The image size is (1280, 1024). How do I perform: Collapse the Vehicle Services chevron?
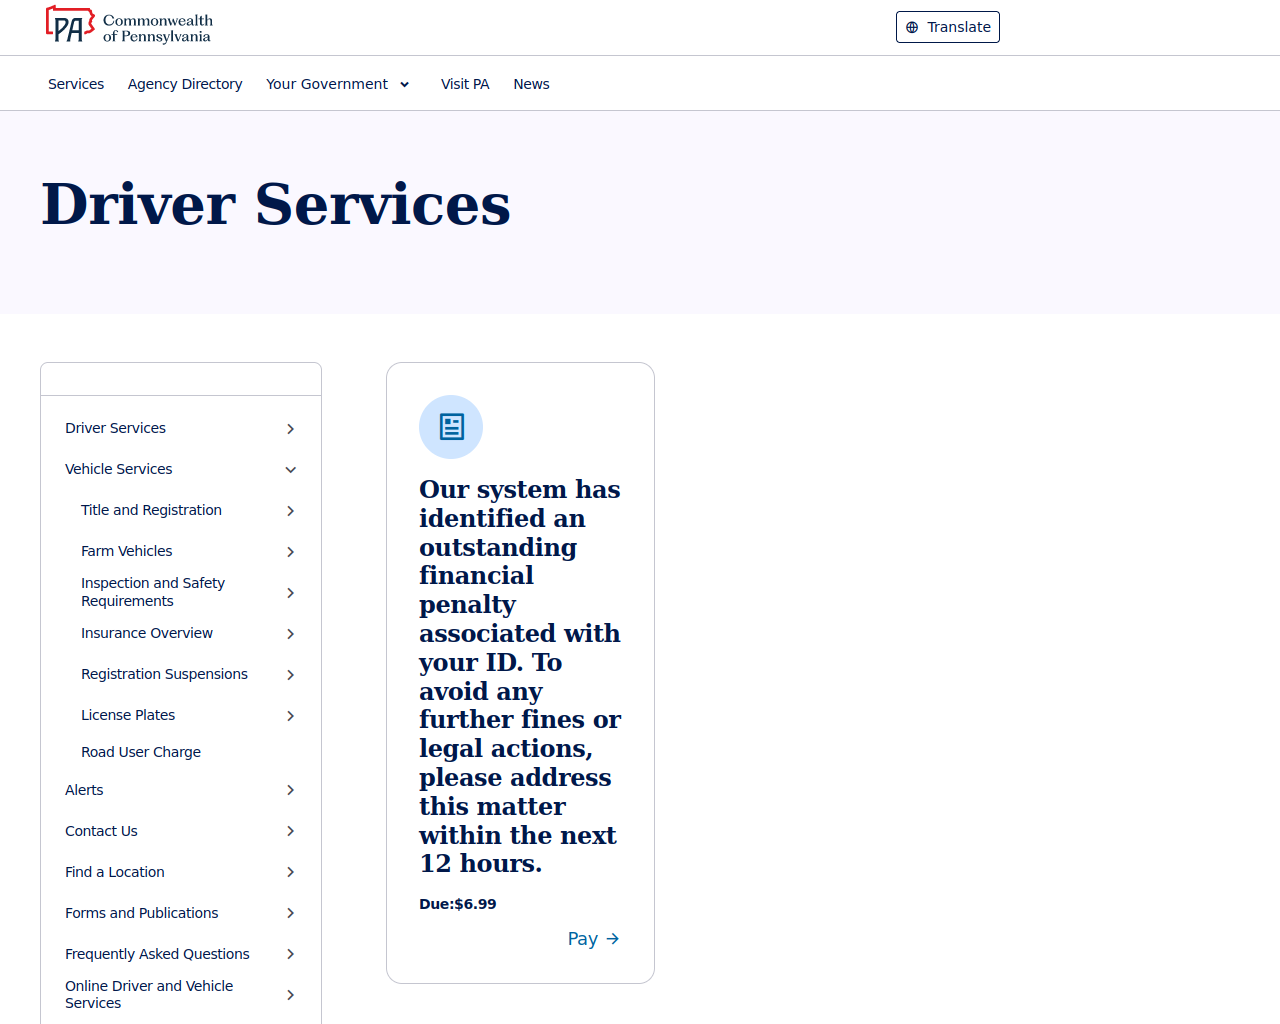coord(290,470)
